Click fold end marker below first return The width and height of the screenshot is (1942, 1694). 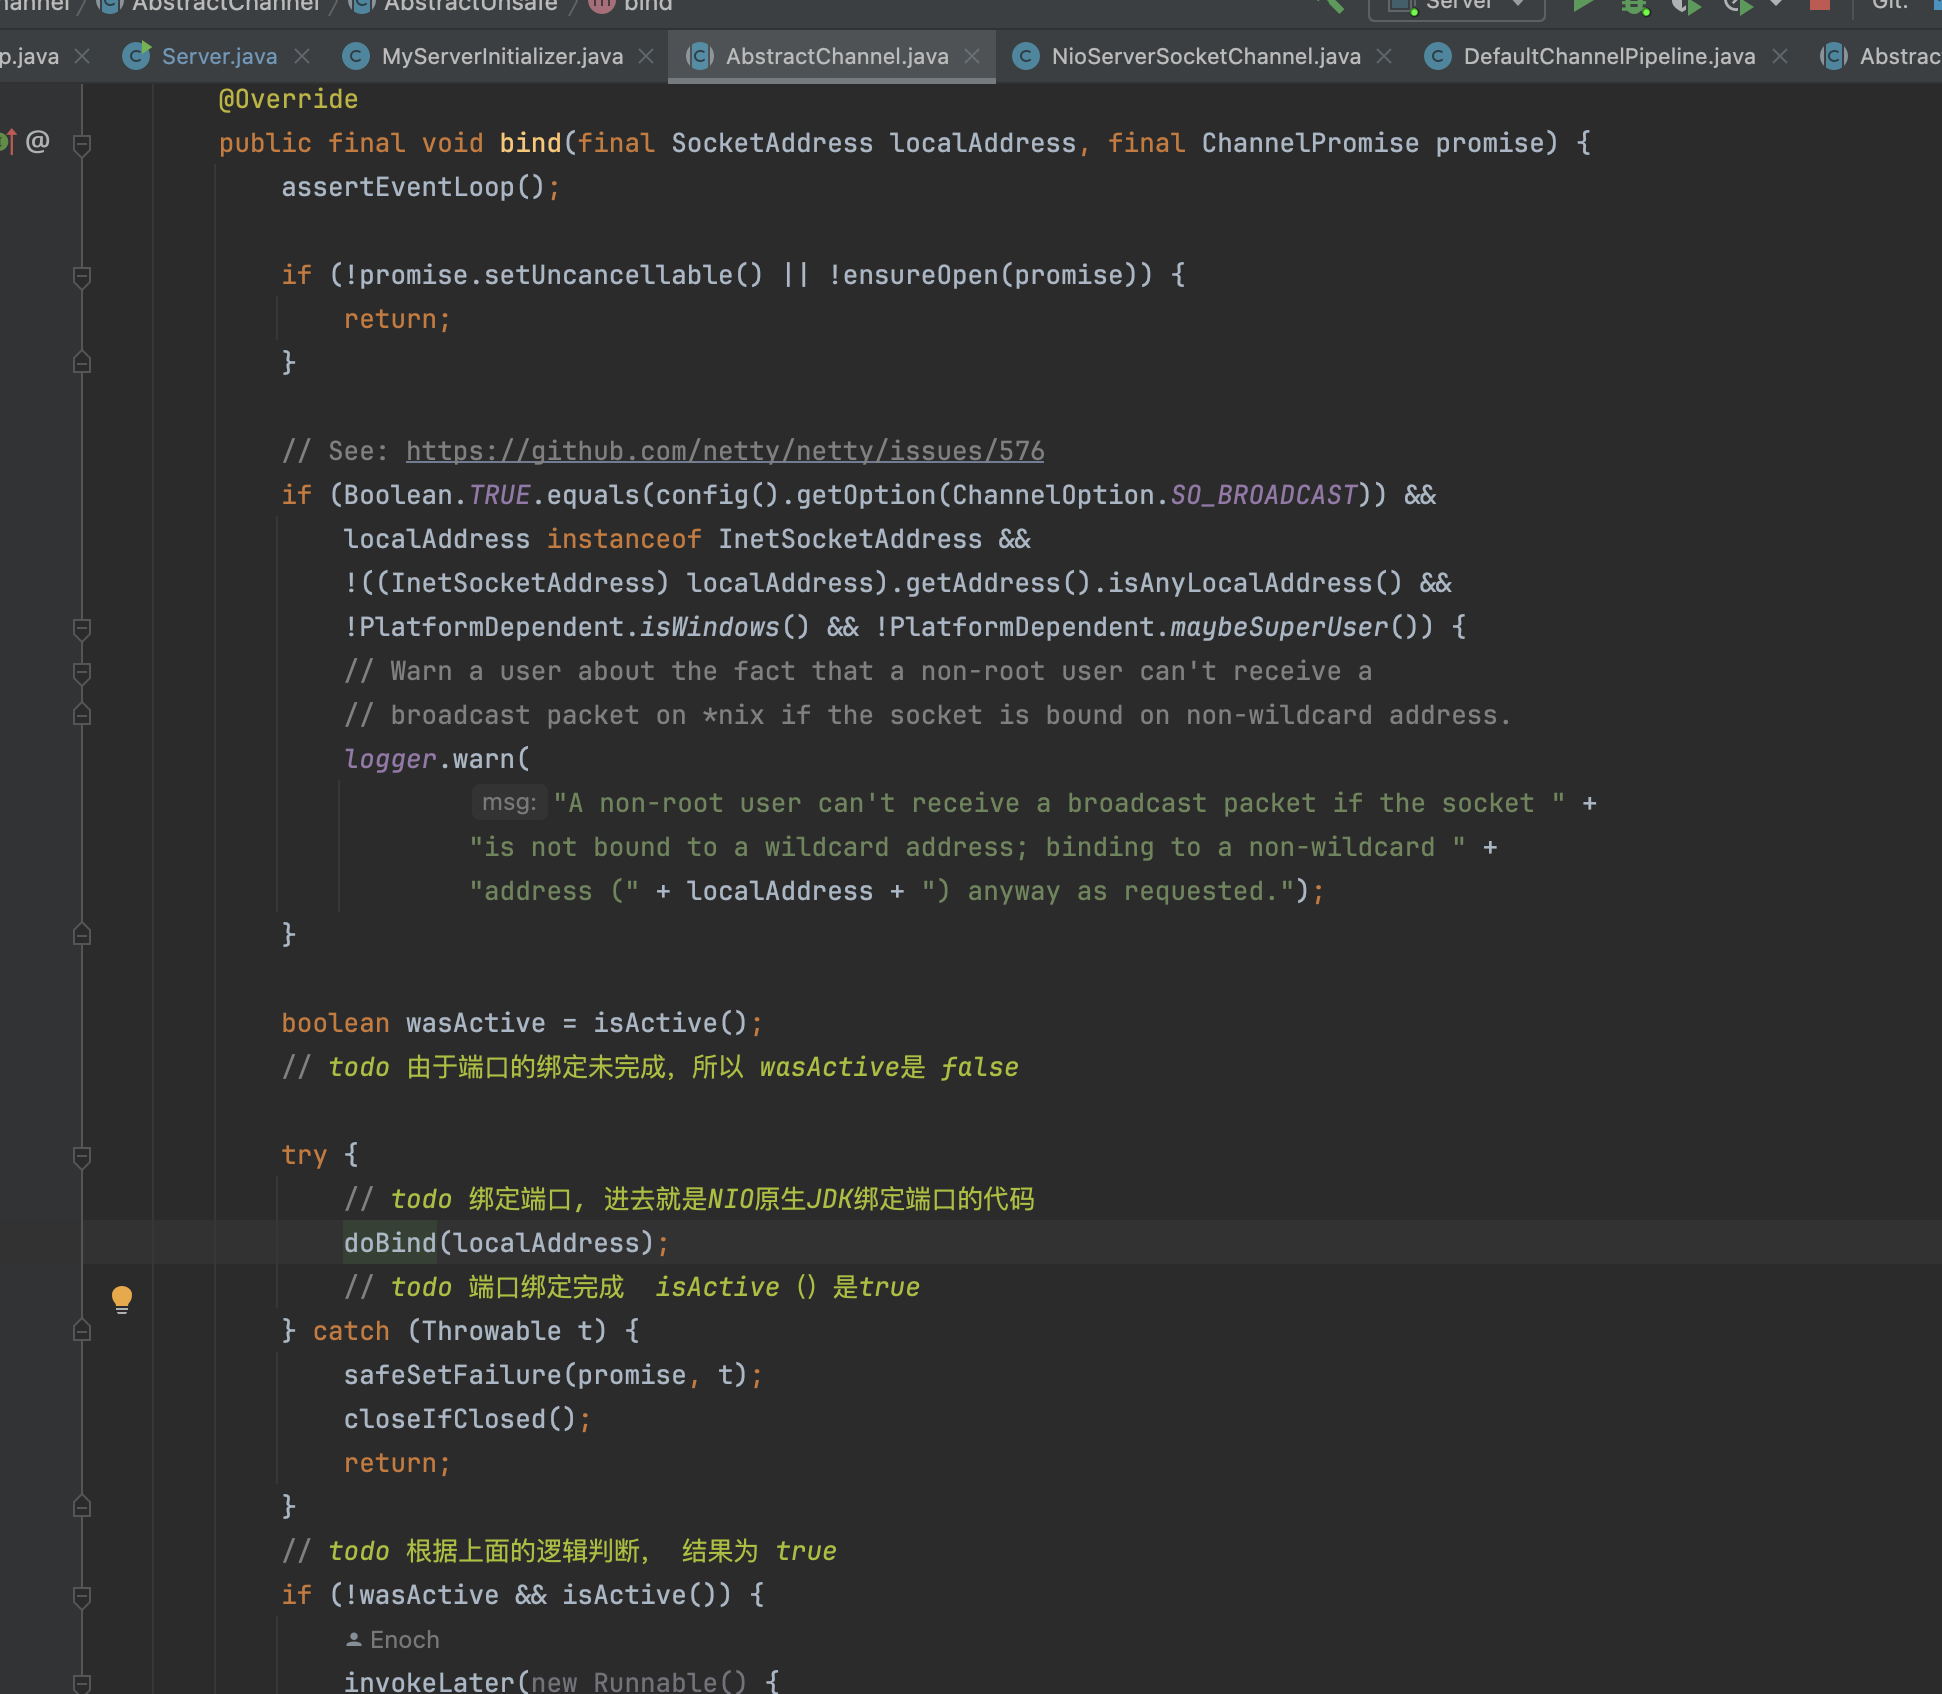tap(83, 363)
